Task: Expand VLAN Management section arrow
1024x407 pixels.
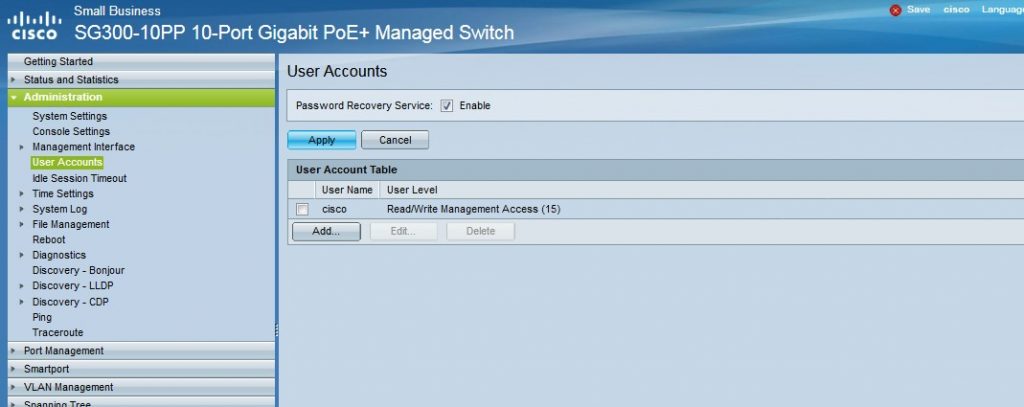Action: (x=13, y=387)
